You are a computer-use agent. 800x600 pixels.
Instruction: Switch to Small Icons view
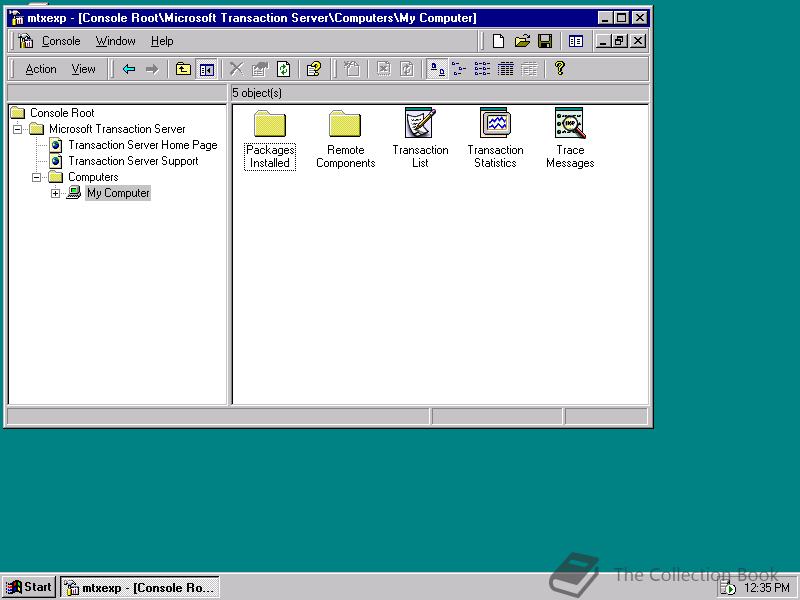click(459, 69)
